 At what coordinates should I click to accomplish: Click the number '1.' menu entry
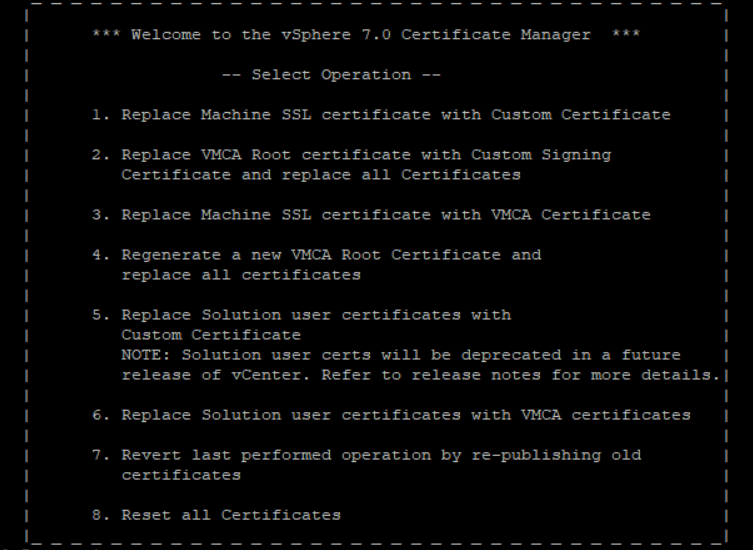pos(100,115)
